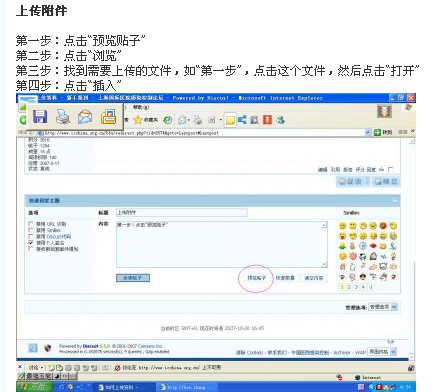Click the Internet zone globe in status bar

[358, 377]
